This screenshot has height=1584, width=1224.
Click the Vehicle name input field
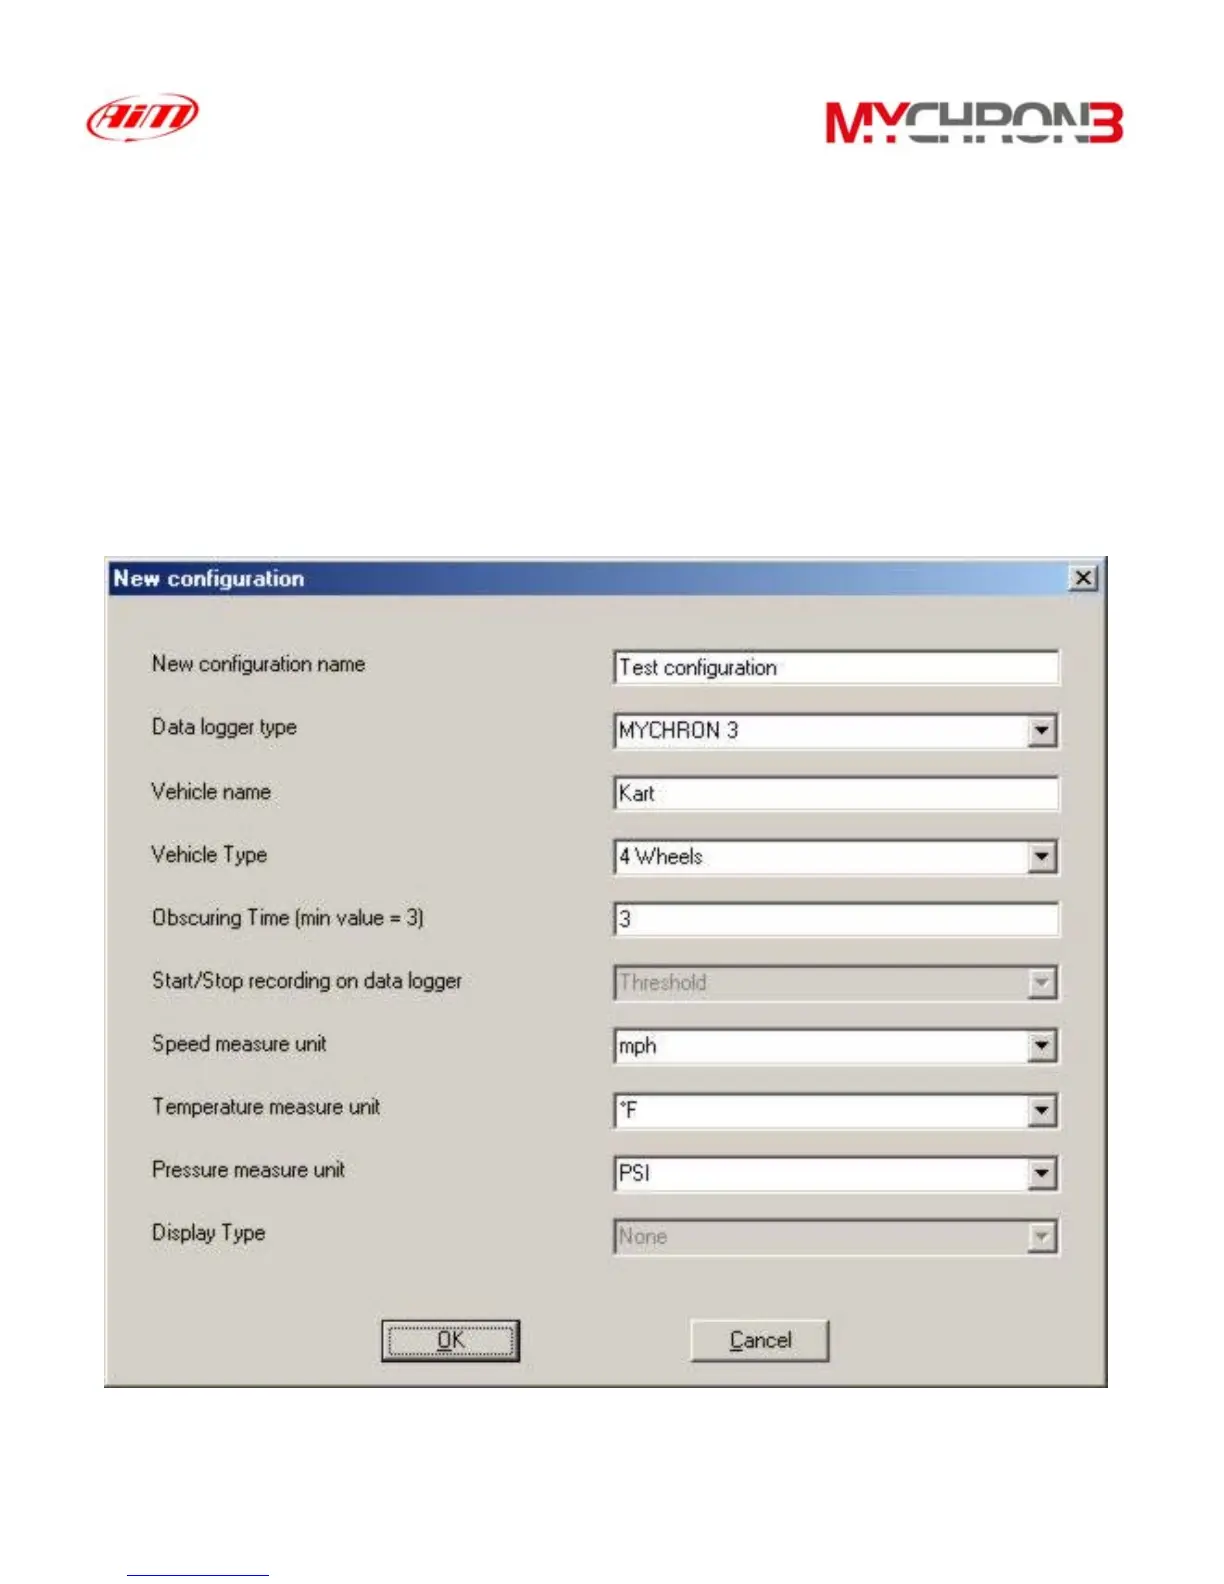(836, 794)
